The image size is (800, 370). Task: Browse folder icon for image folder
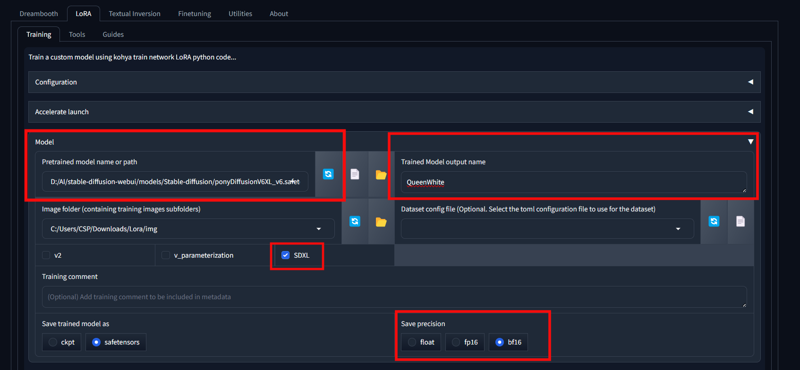tap(381, 221)
